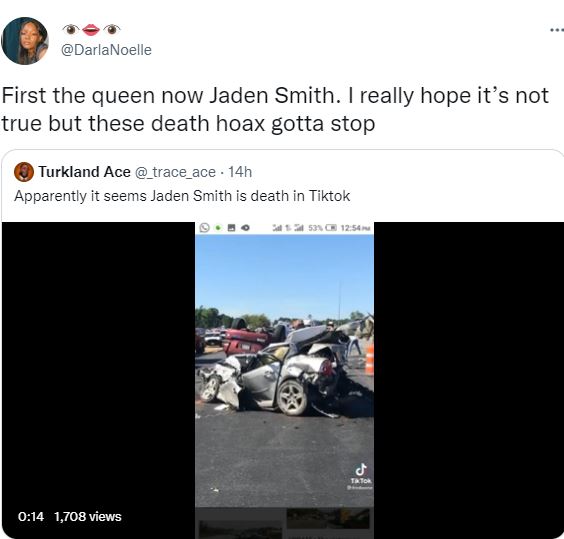Click the battery 53% indicator in video
This screenshot has width=564, height=539.
pos(323,228)
